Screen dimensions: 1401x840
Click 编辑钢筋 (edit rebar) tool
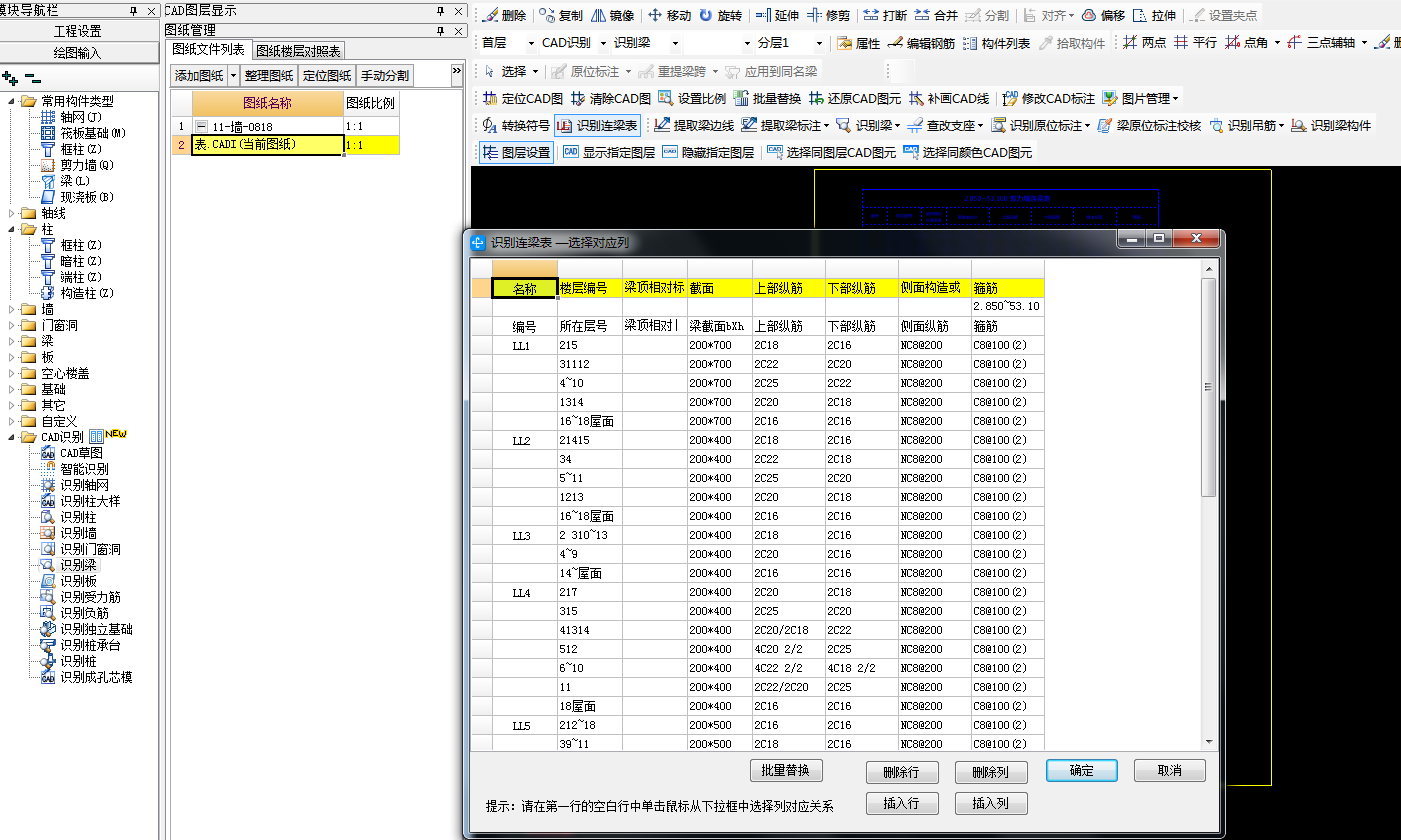921,43
